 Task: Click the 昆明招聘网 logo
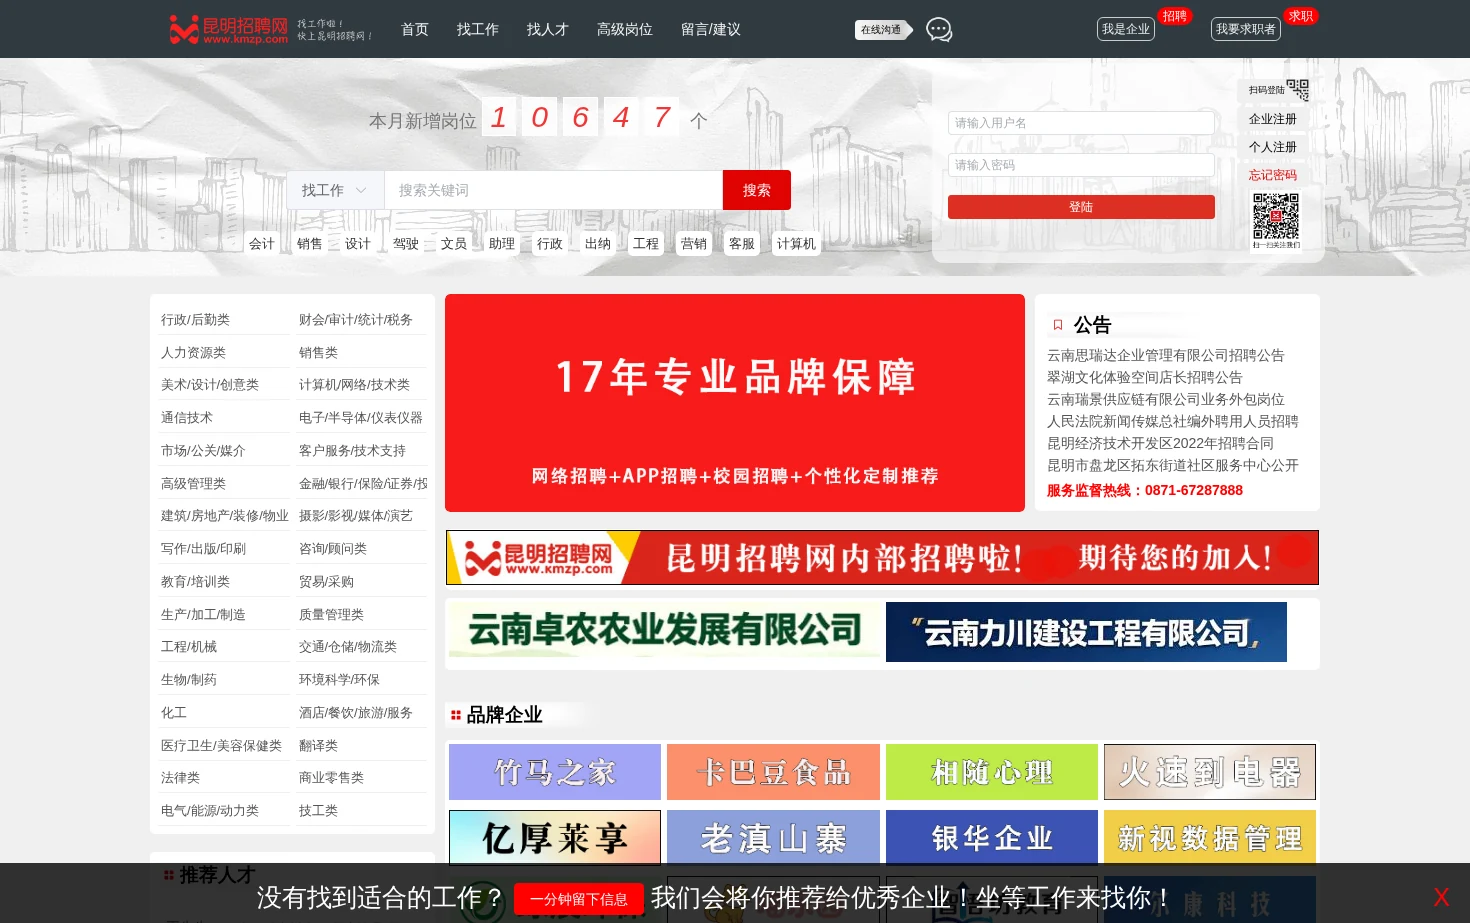click(x=228, y=30)
